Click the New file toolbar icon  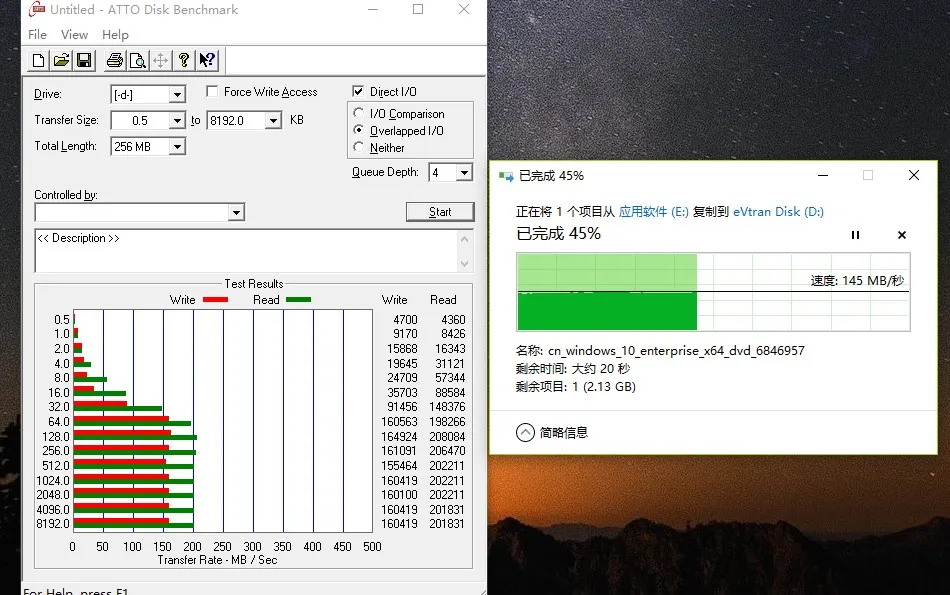coord(38,60)
